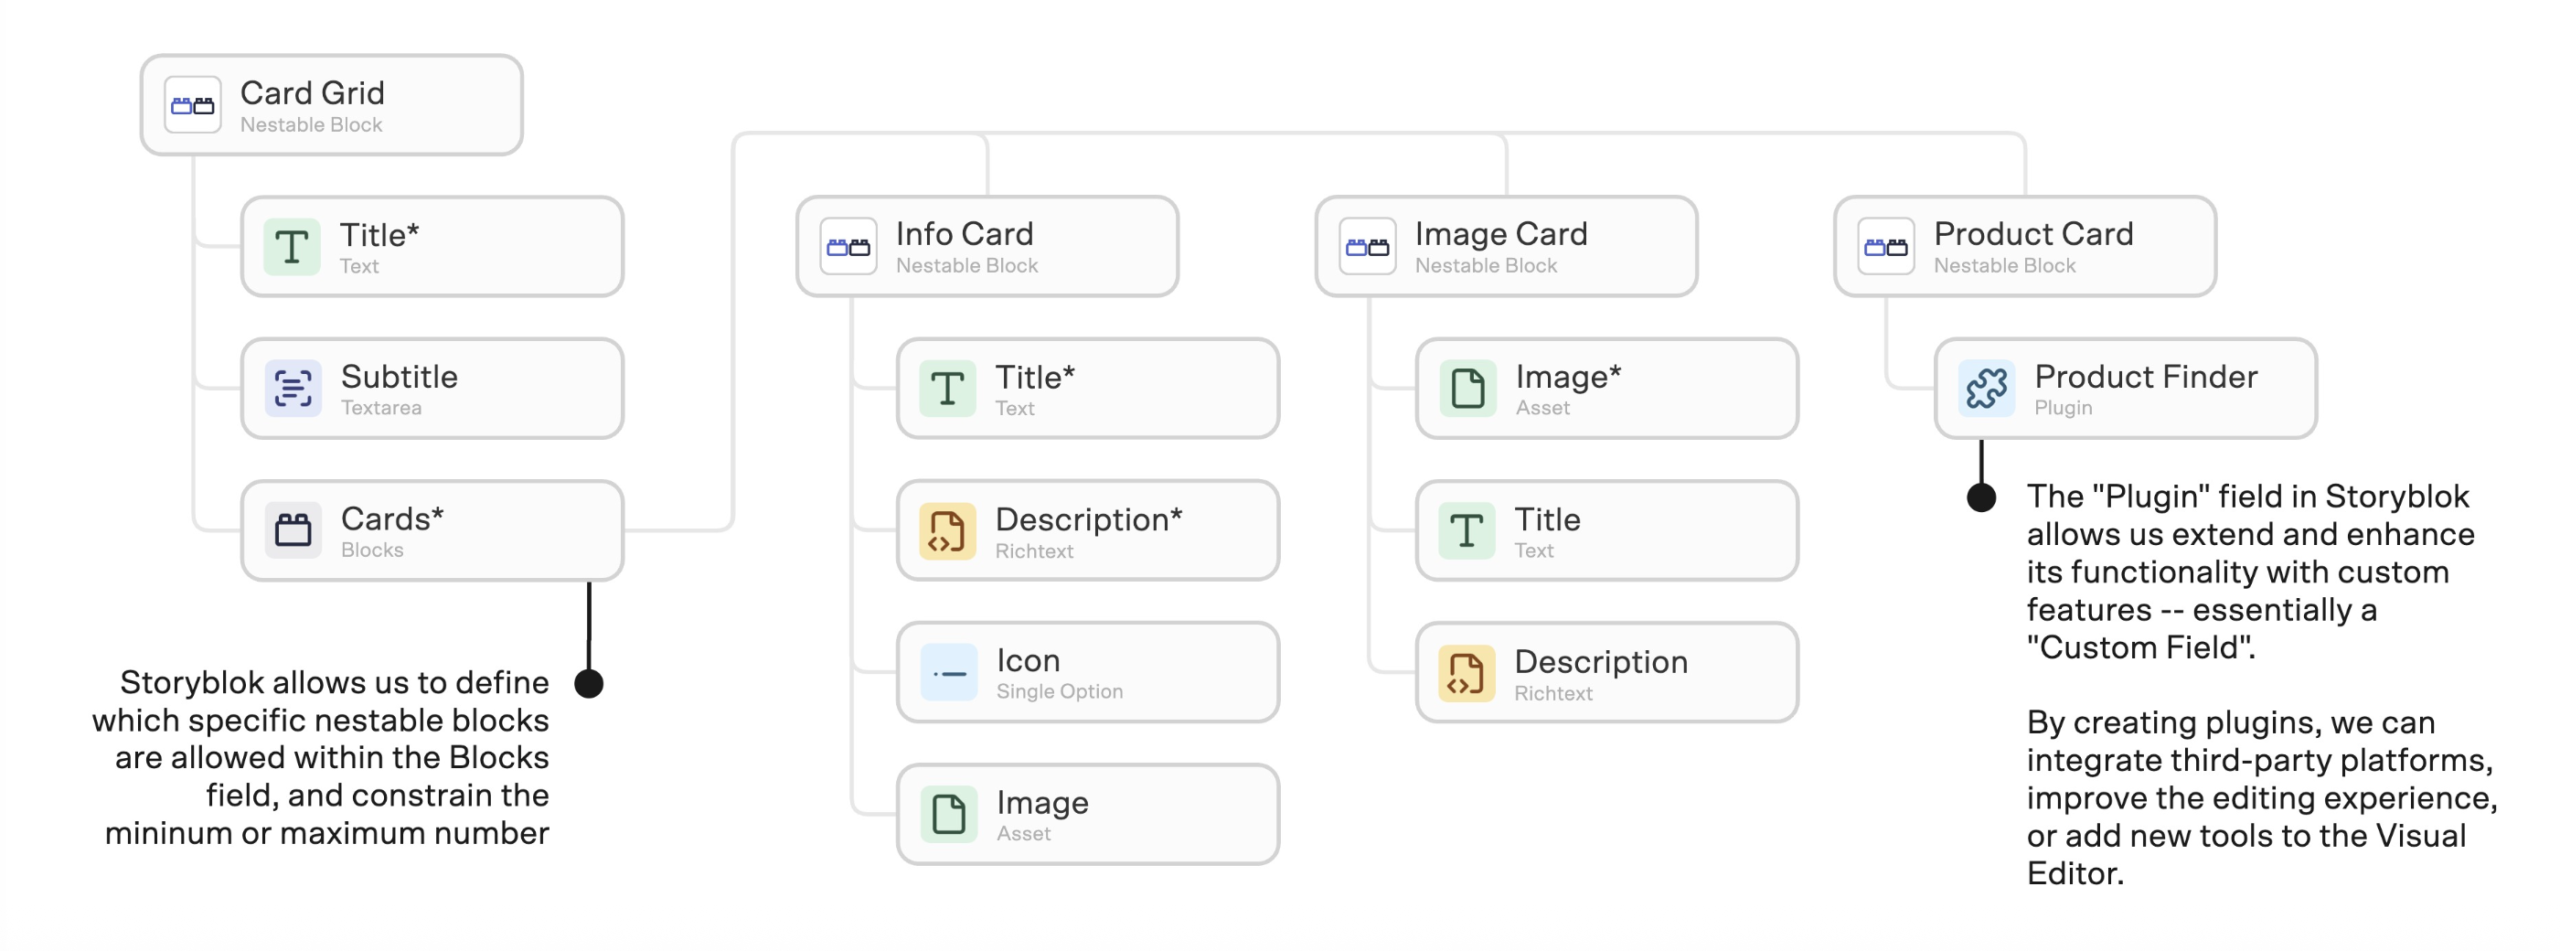The height and width of the screenshot is (951, 2560).
Task: Click the black dot marker below Product Finder
Action: point(1981,497)
